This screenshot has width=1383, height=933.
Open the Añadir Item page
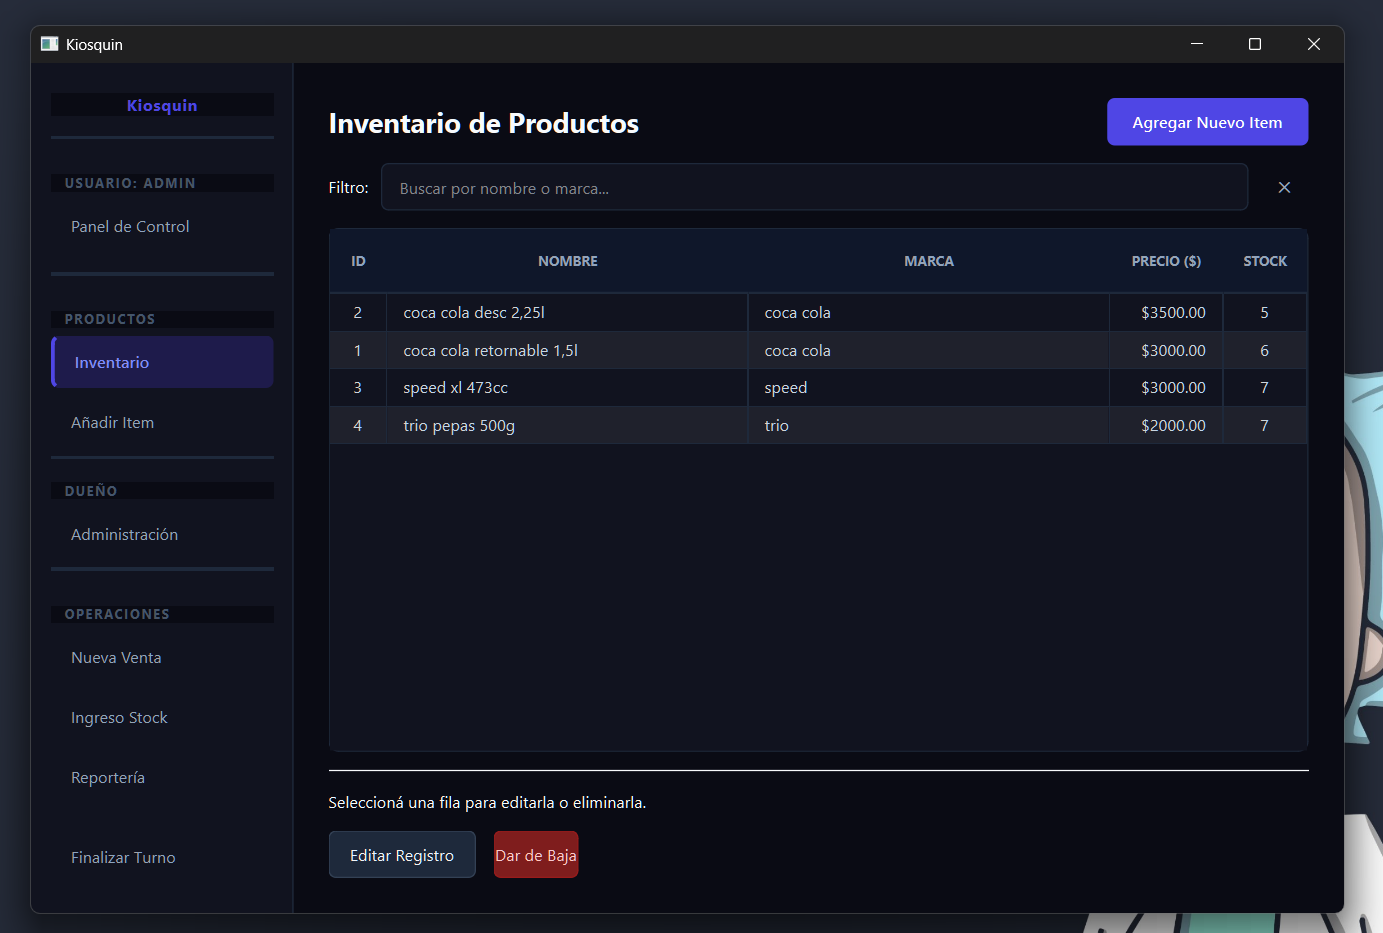(112, 422)
